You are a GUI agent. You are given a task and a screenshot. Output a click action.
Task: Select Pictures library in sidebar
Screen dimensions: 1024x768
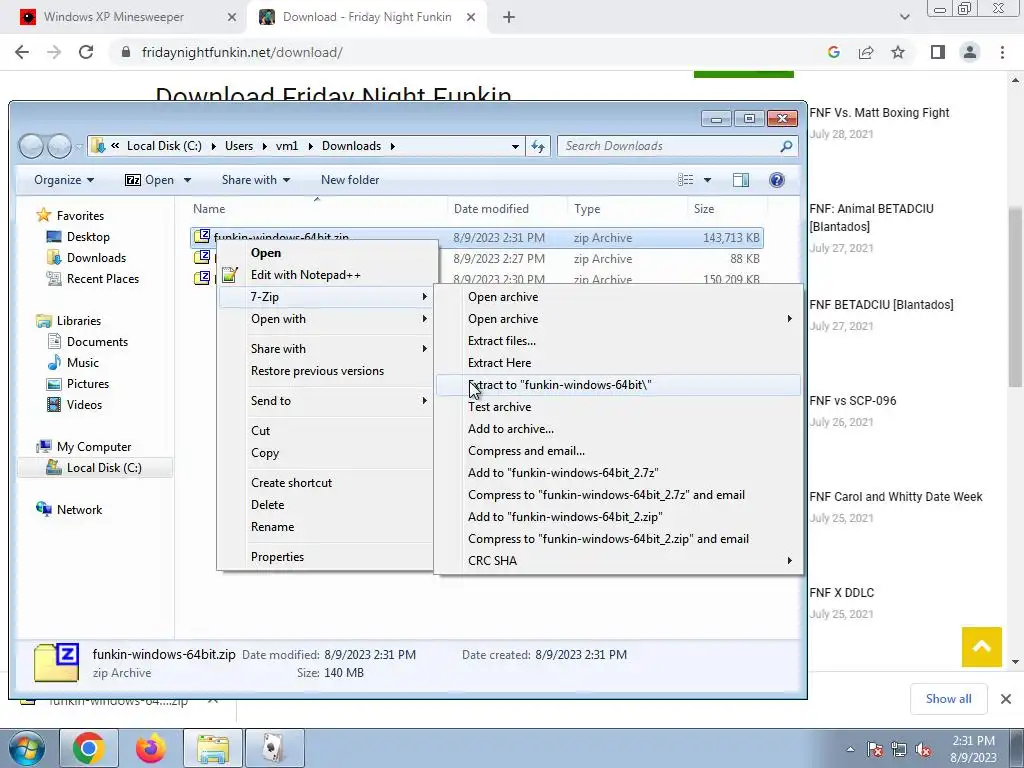tap(88, 383)
